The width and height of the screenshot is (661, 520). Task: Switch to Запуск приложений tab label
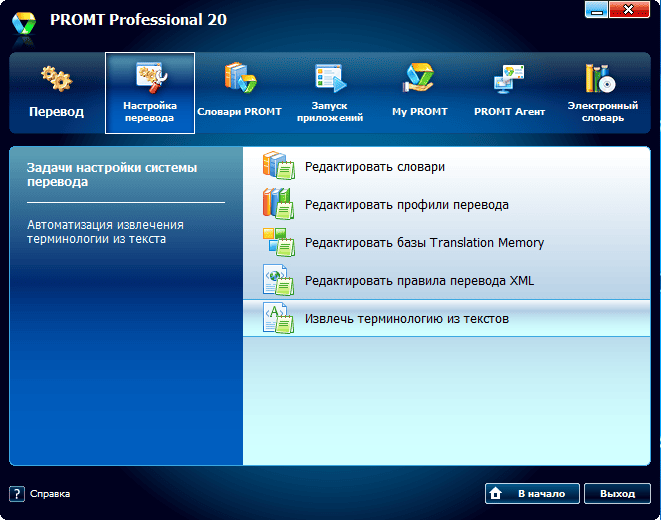click(x=330, y=112)
